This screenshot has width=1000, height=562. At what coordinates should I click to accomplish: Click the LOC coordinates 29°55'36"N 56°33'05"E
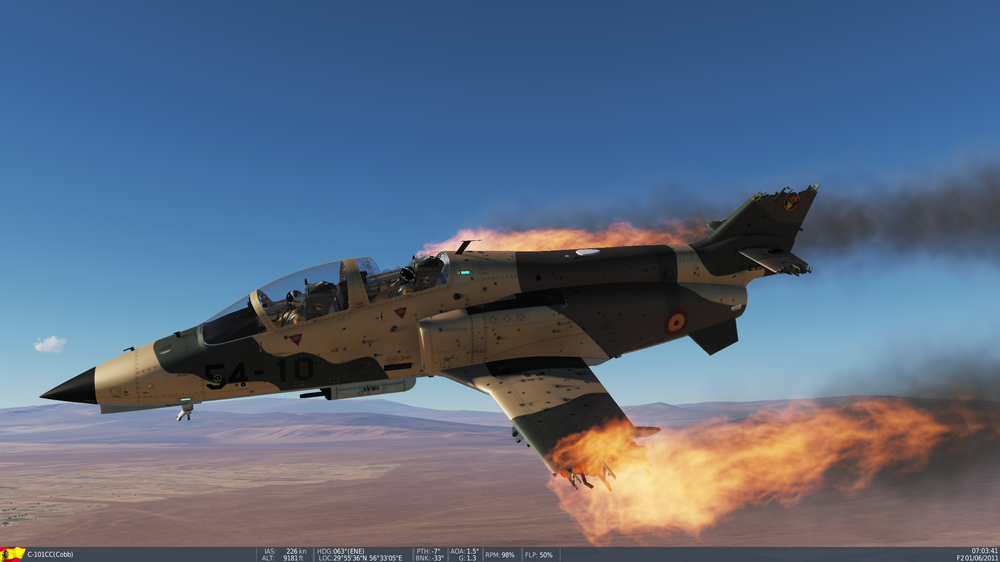[x=360, y=558]
